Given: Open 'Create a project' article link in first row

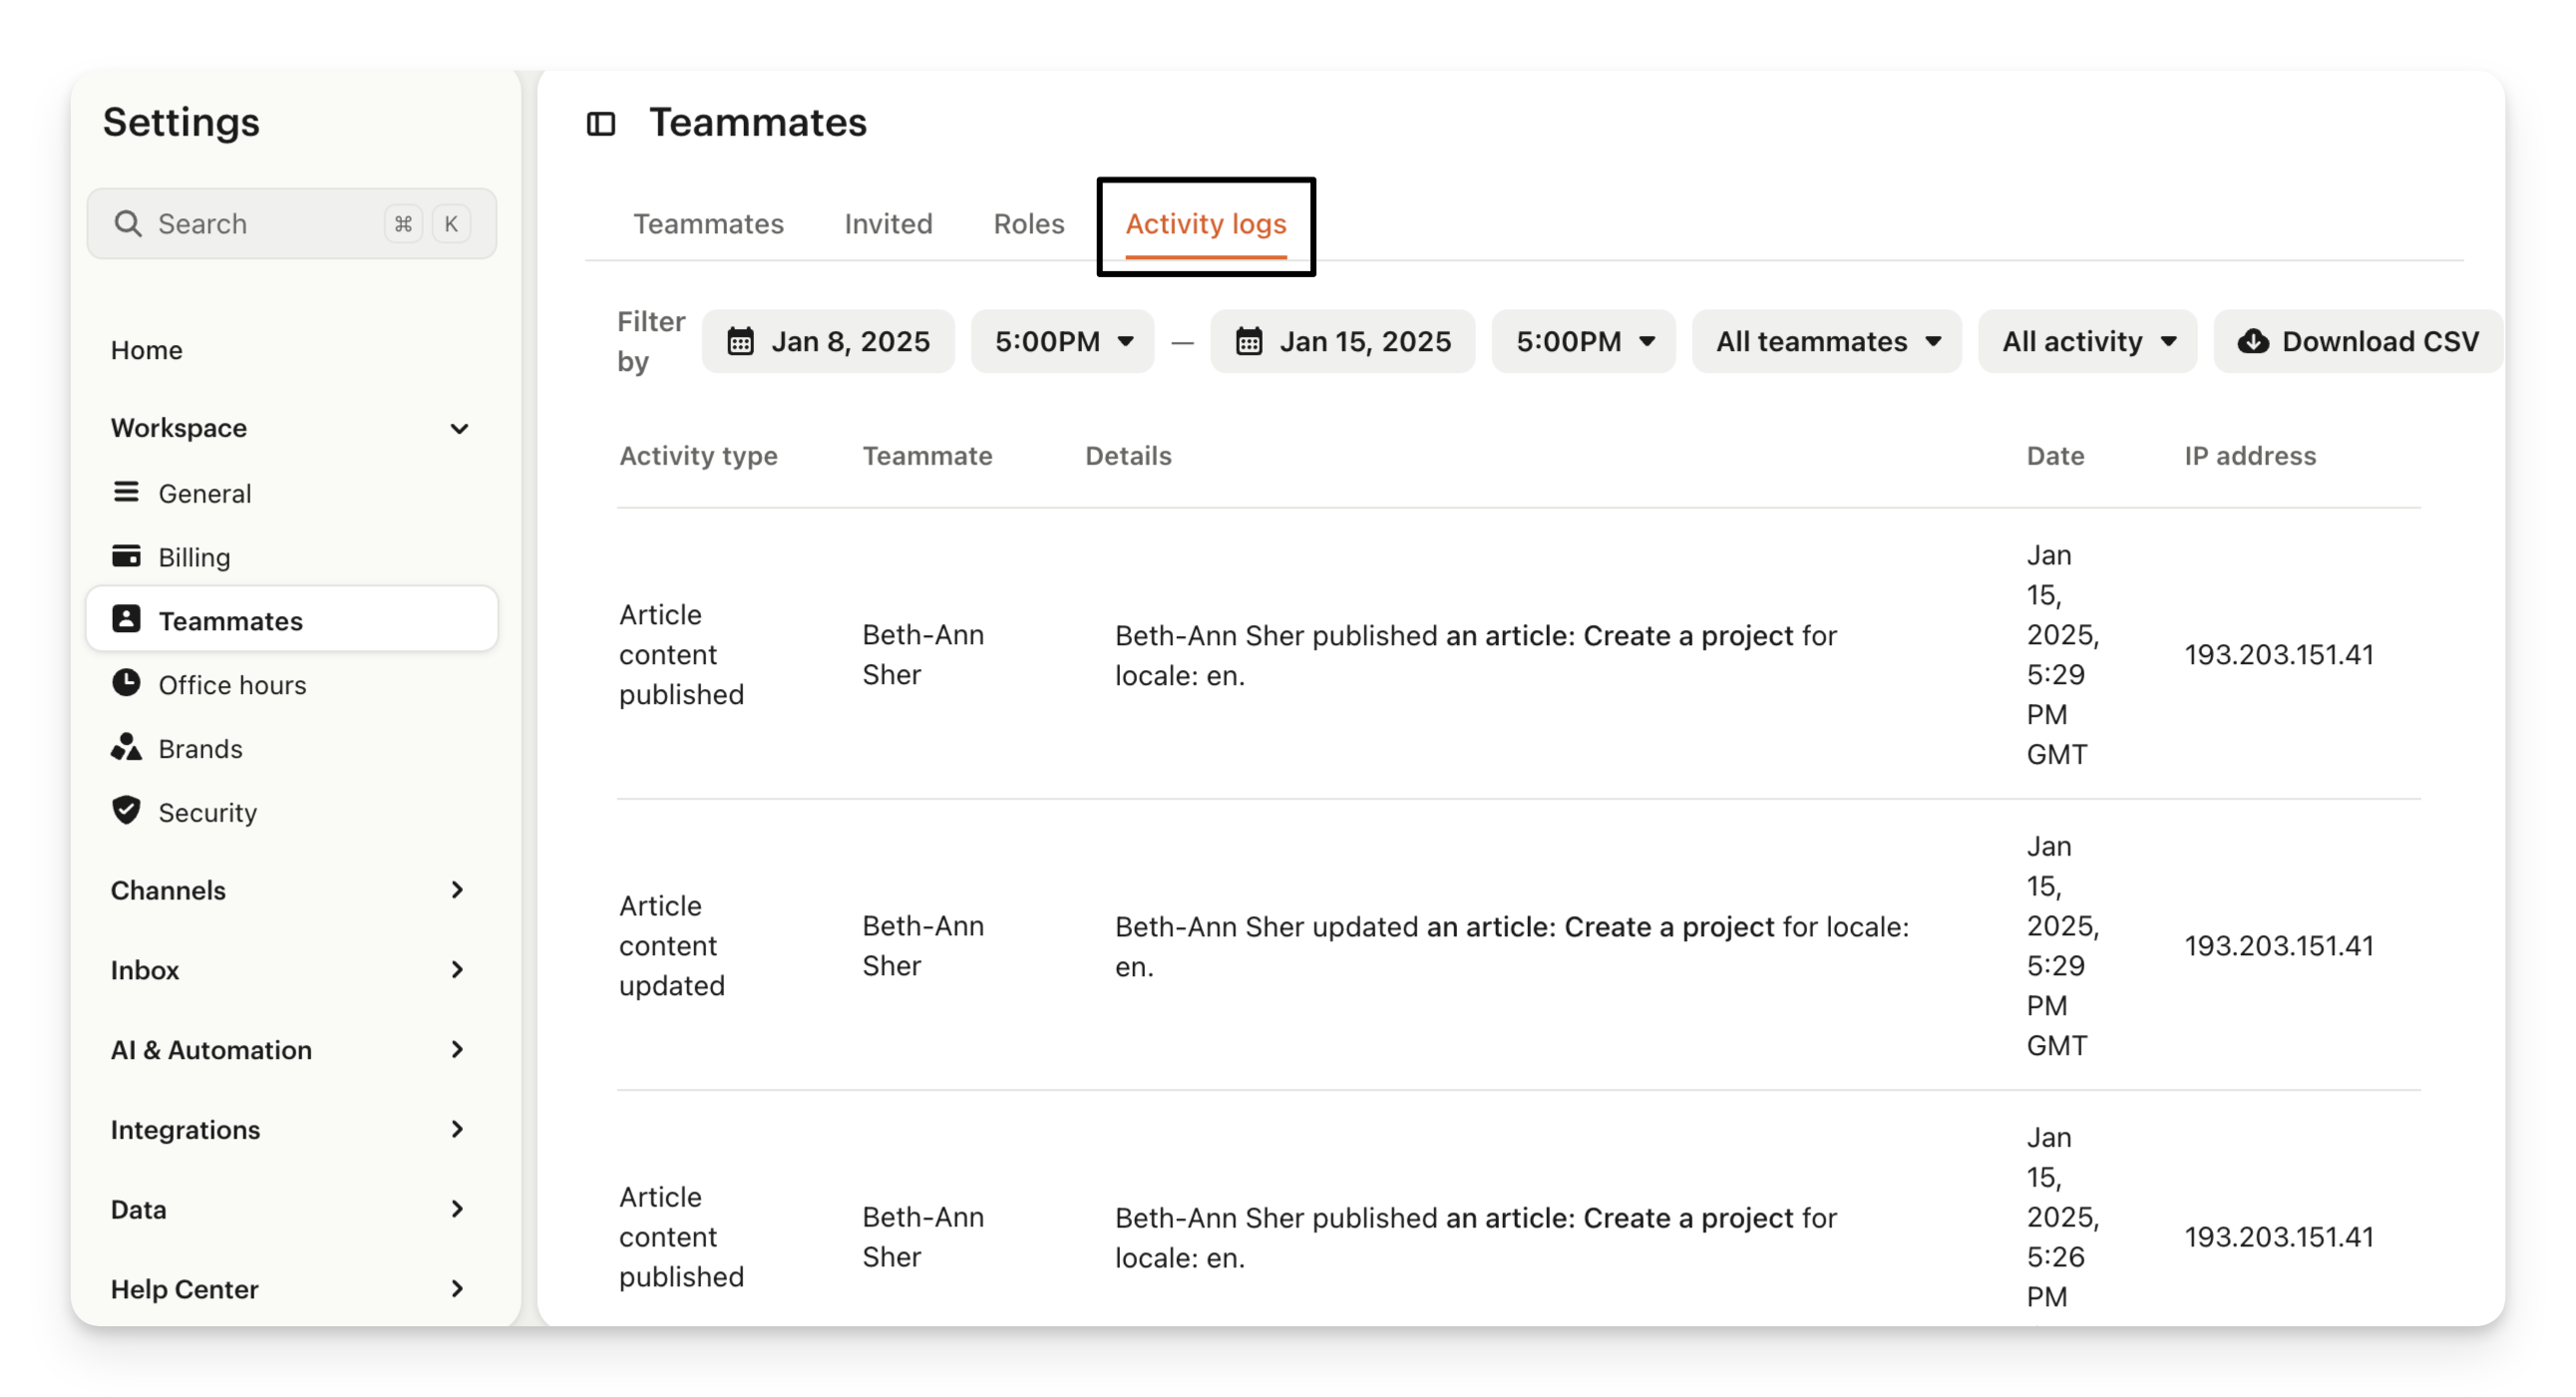Looking at the screenshot, I should 1619,636.
